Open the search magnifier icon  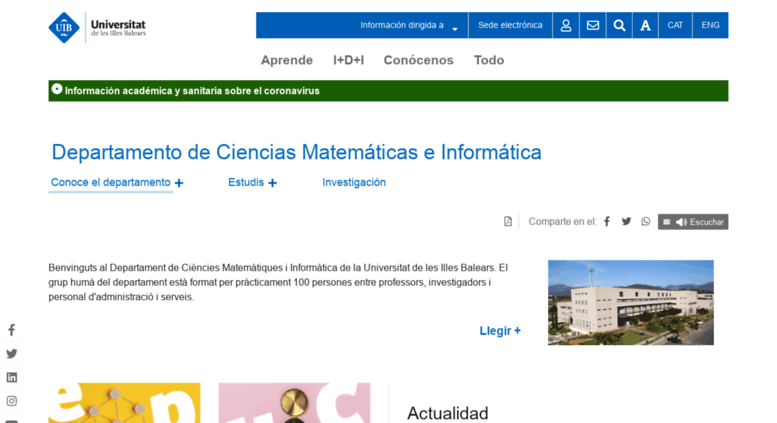[x=619, y=25]
